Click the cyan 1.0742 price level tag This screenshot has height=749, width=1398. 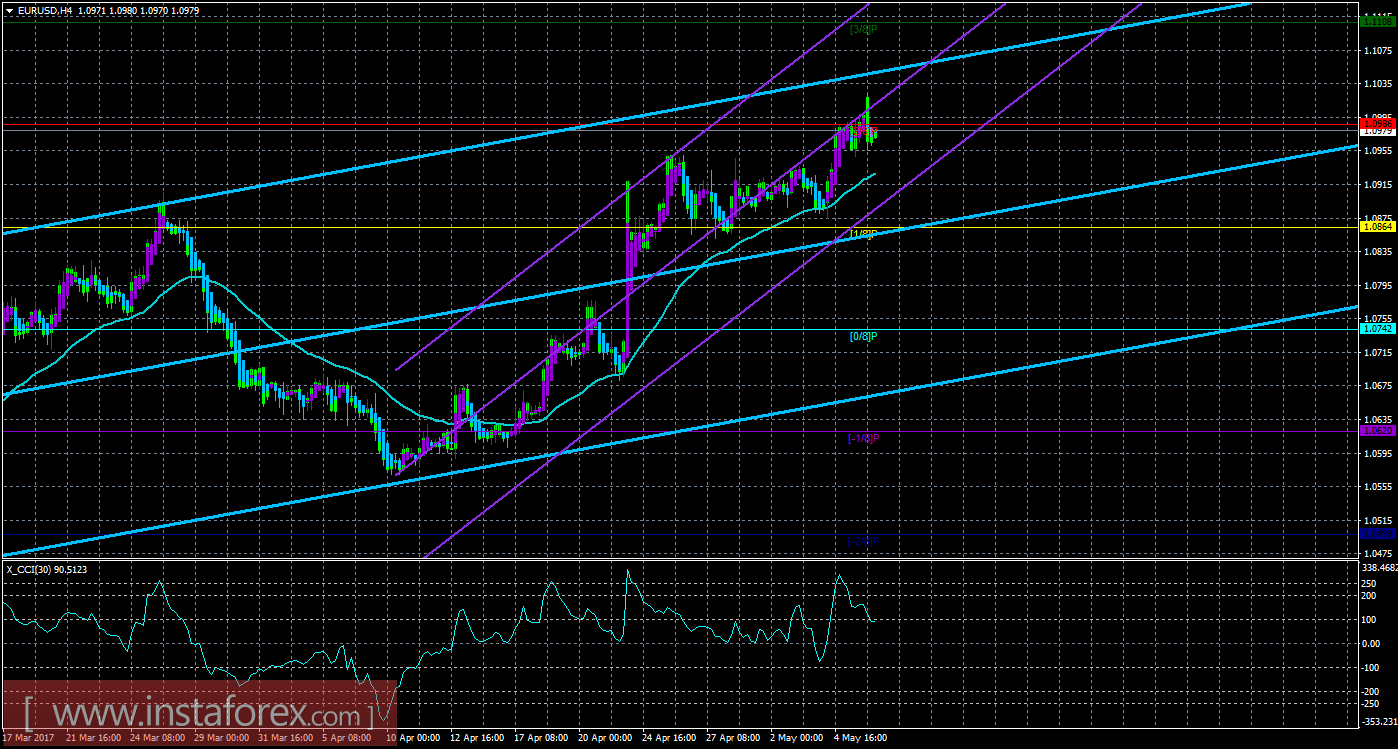(1377, 328)
